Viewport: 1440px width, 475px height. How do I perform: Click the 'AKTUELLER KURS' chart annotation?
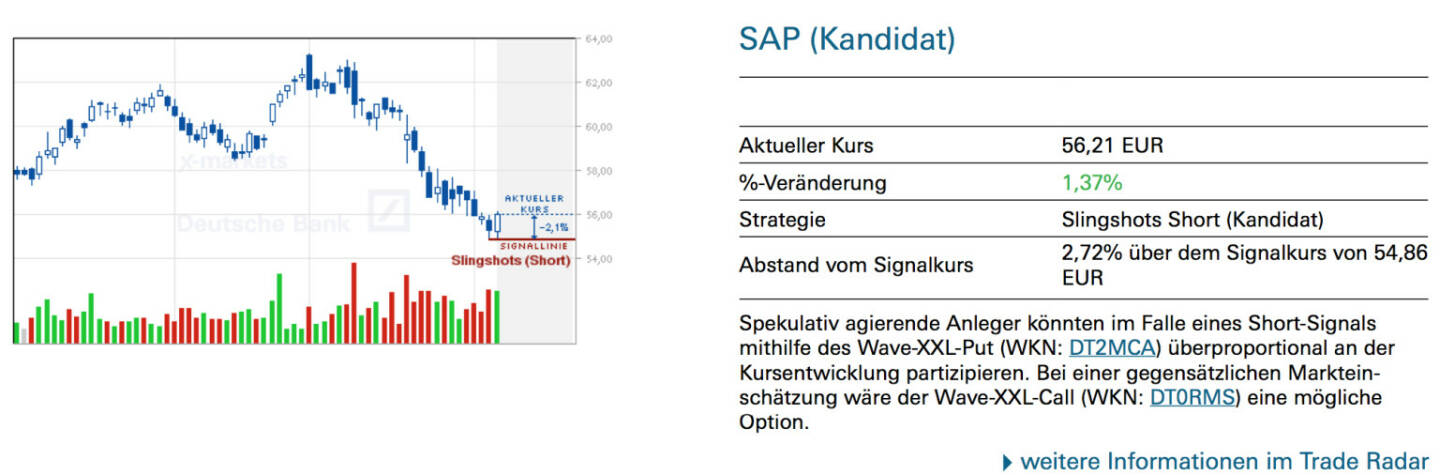pos(534,204)
